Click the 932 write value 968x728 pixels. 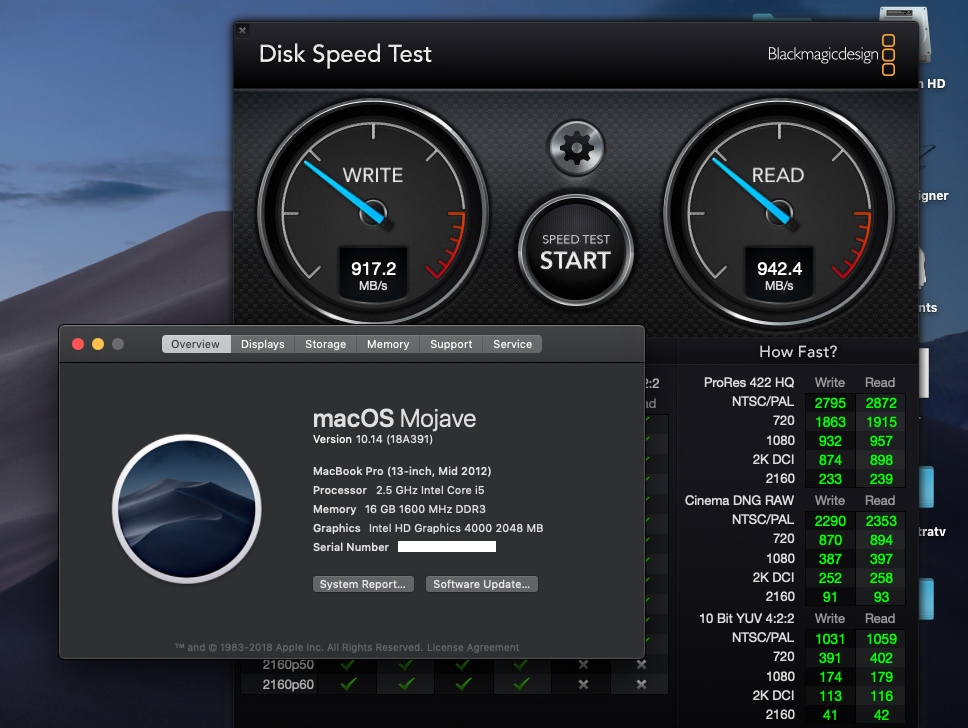[830, 441]
